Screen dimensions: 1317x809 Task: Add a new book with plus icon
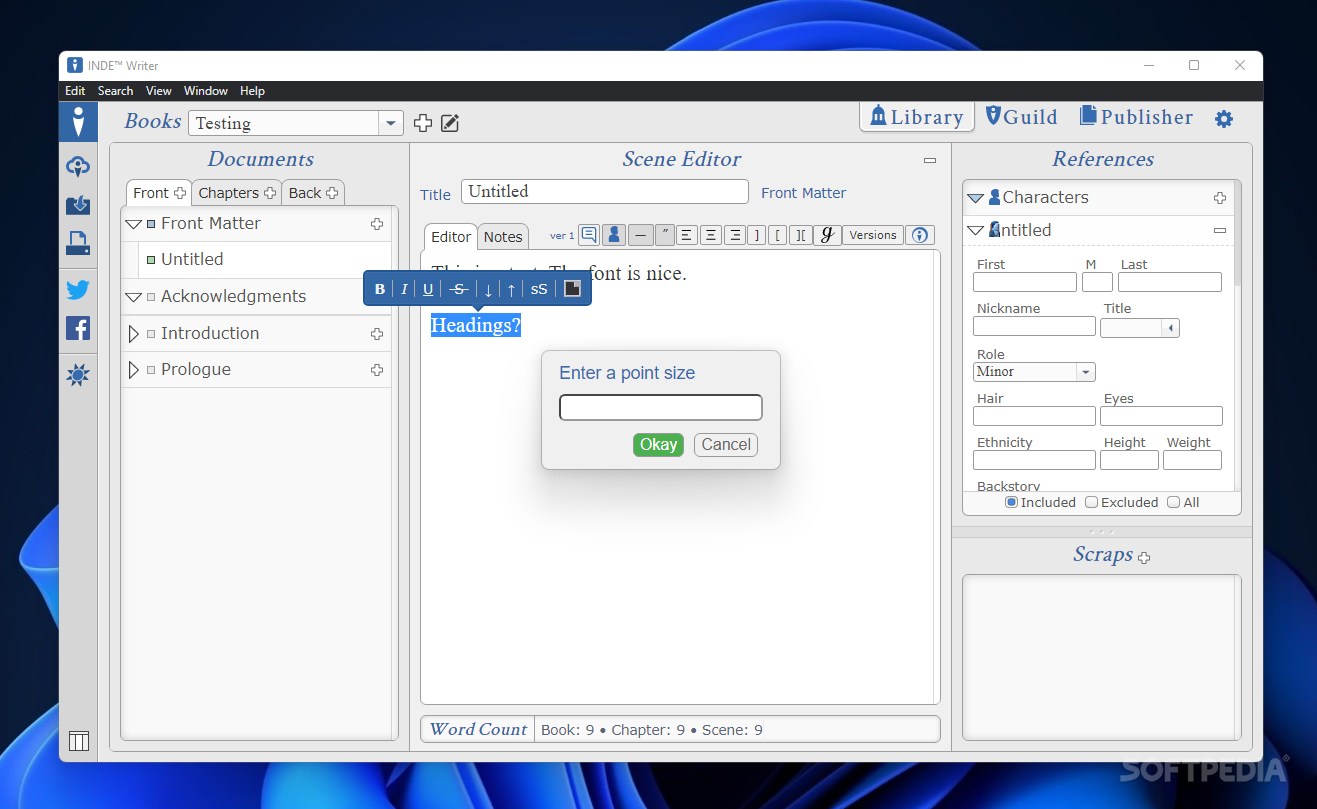(x=423, y=123)
